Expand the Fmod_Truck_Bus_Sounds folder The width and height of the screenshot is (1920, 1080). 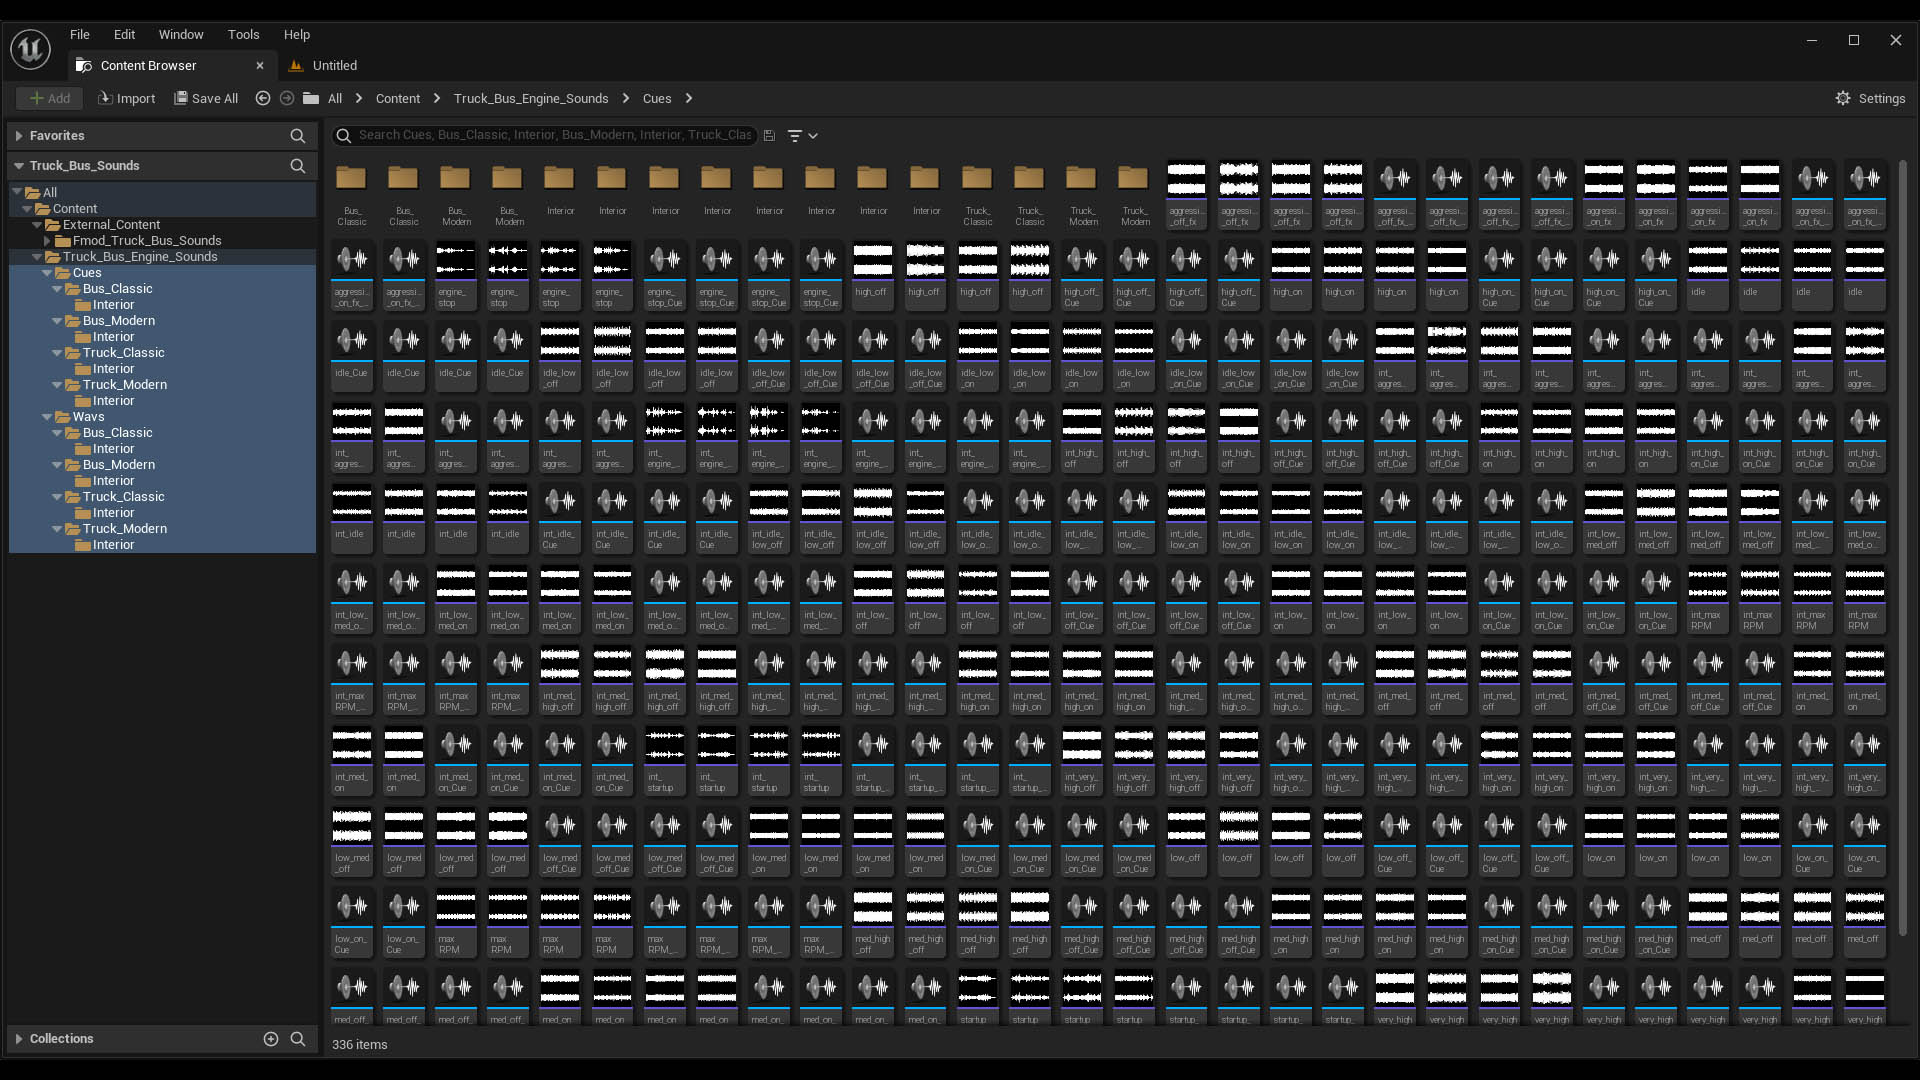click(x=47, y=241)
